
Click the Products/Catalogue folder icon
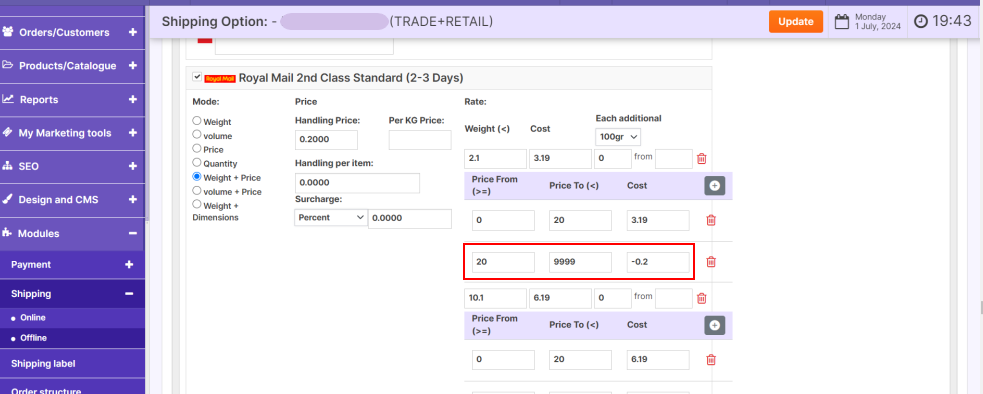point(8,65)
